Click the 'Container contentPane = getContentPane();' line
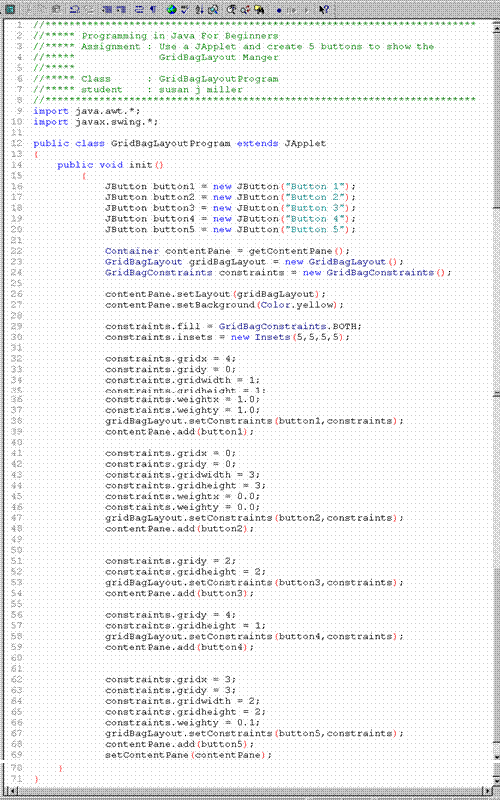Image resolution: width=500 pixels, height=800 pixels. [228, 251]
